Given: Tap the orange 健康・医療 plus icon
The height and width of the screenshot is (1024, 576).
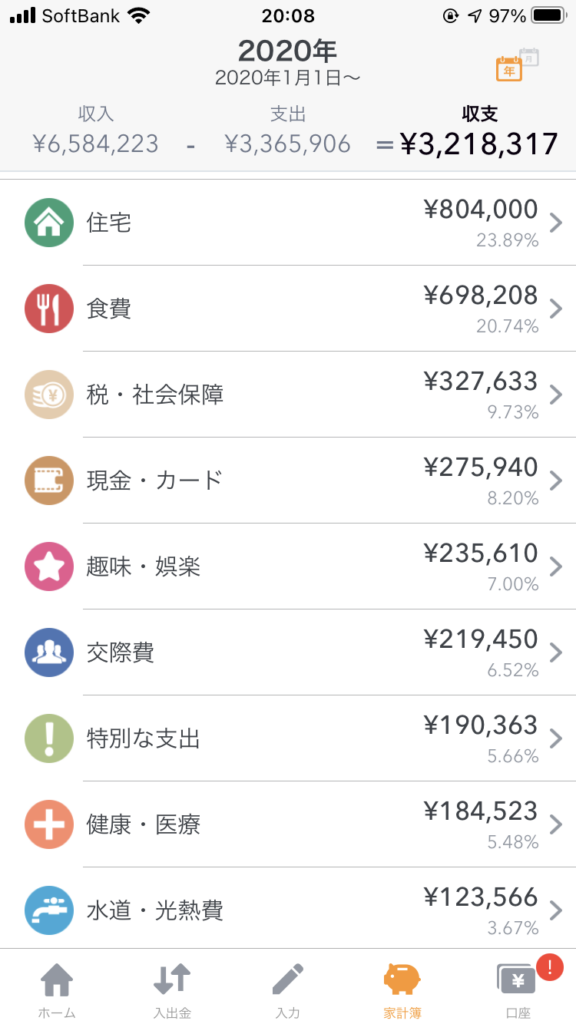Looking at the screenshot, I should coord(49,824).
